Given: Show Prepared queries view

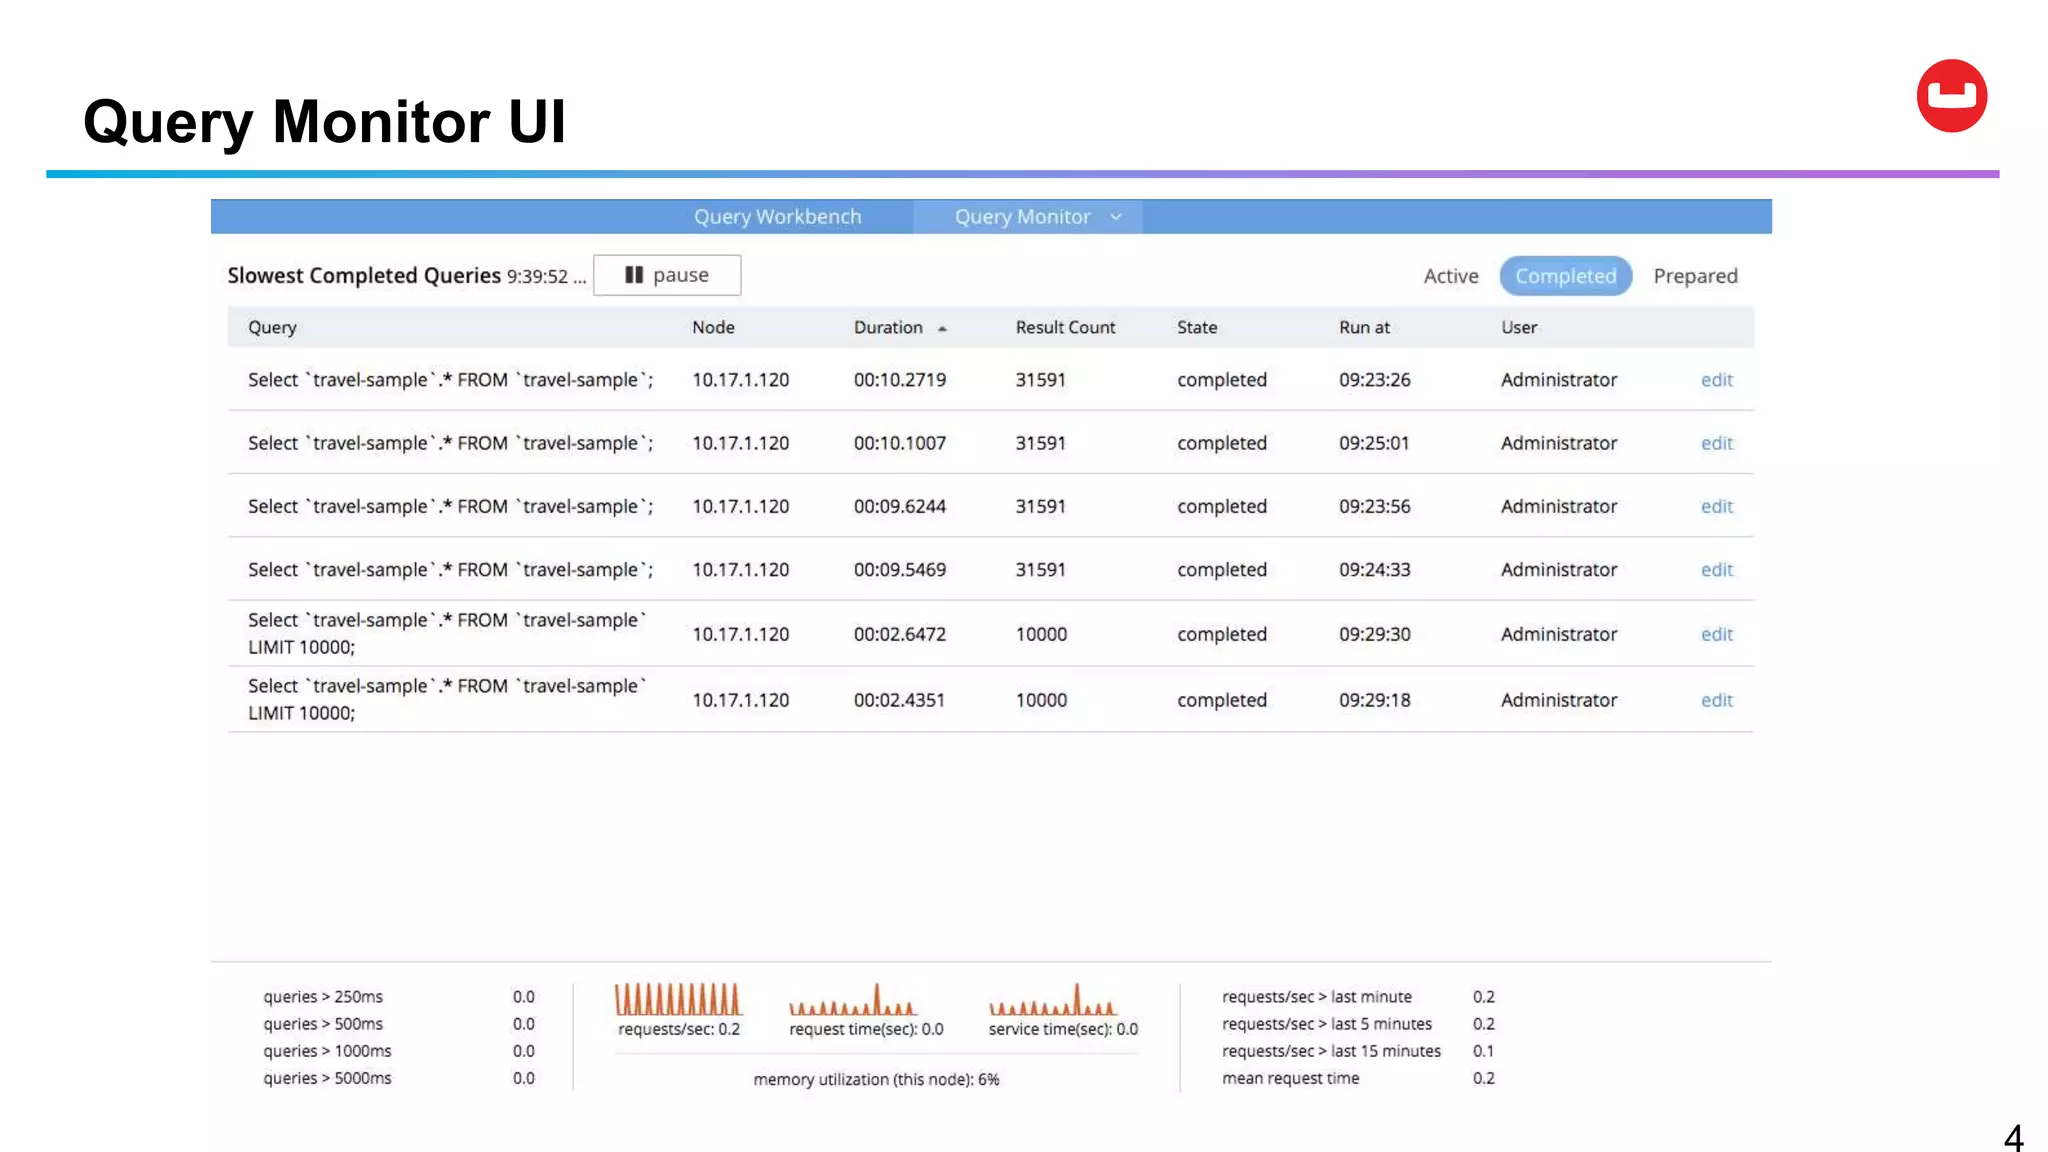Looking at the screenshot, I should (1695, 276).
